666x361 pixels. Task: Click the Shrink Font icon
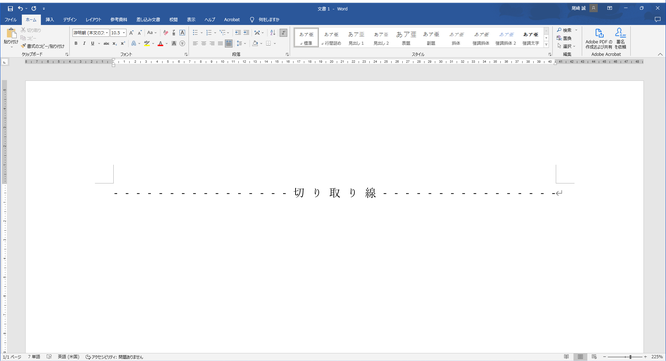139,33
